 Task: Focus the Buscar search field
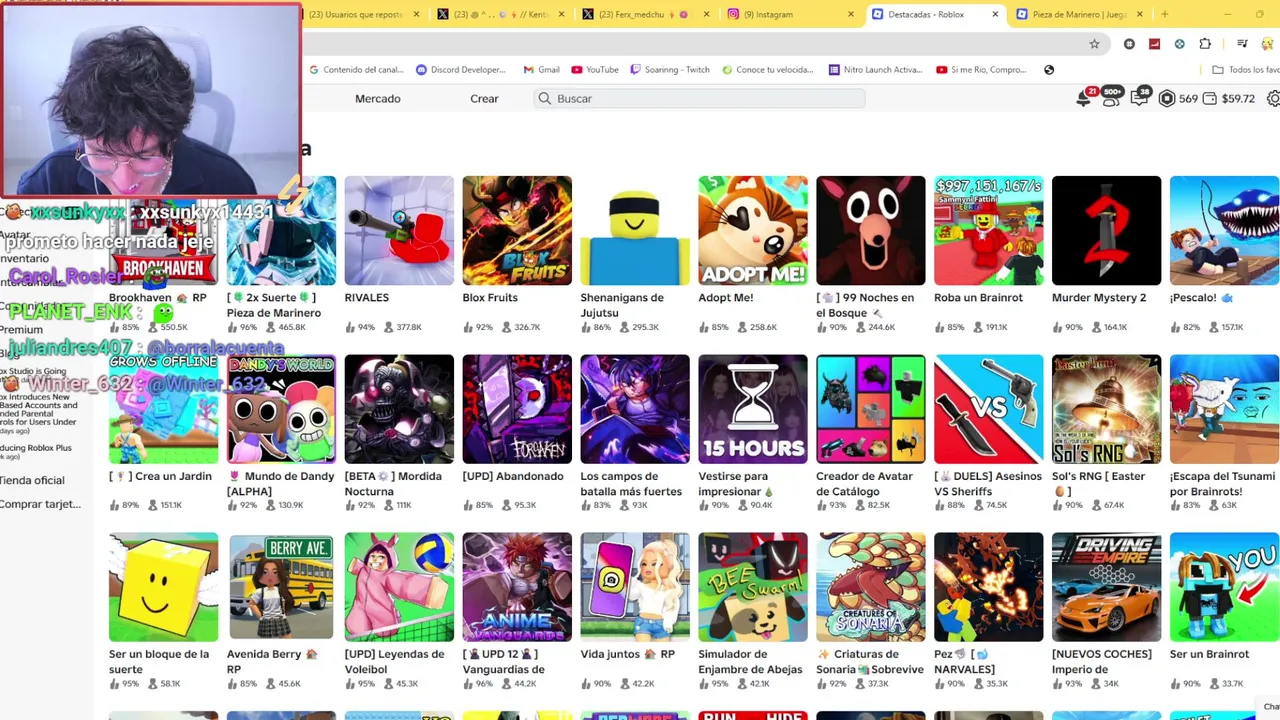699,98
